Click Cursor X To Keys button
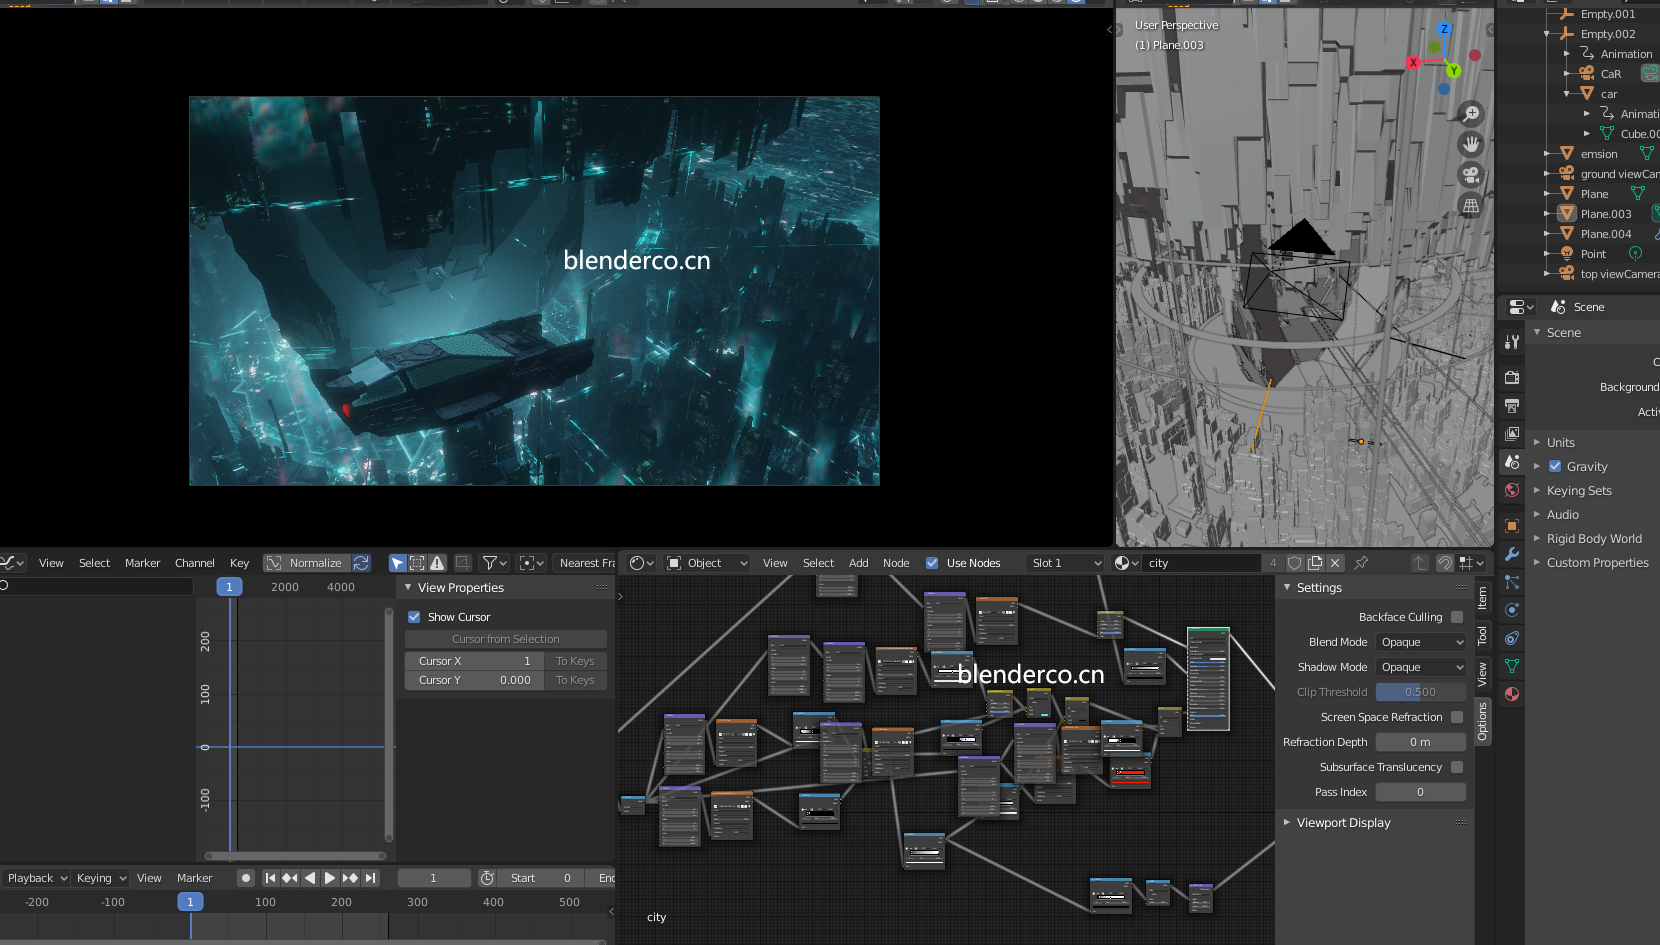This screenshot has height=945, width=1660. 575,661
